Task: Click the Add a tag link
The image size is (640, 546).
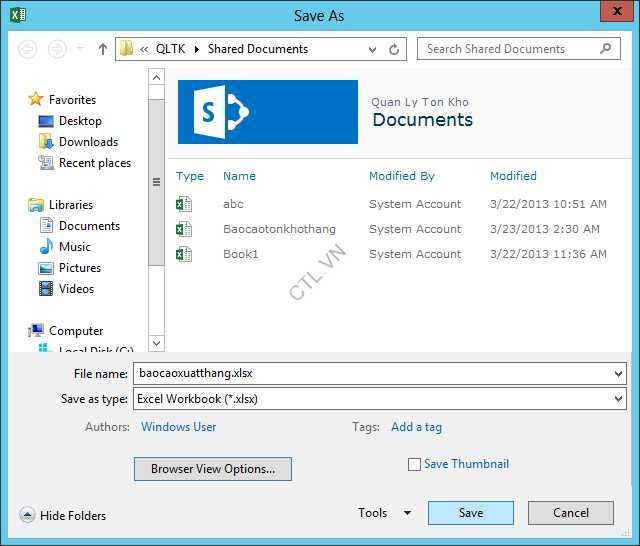Action: [416, 427]
